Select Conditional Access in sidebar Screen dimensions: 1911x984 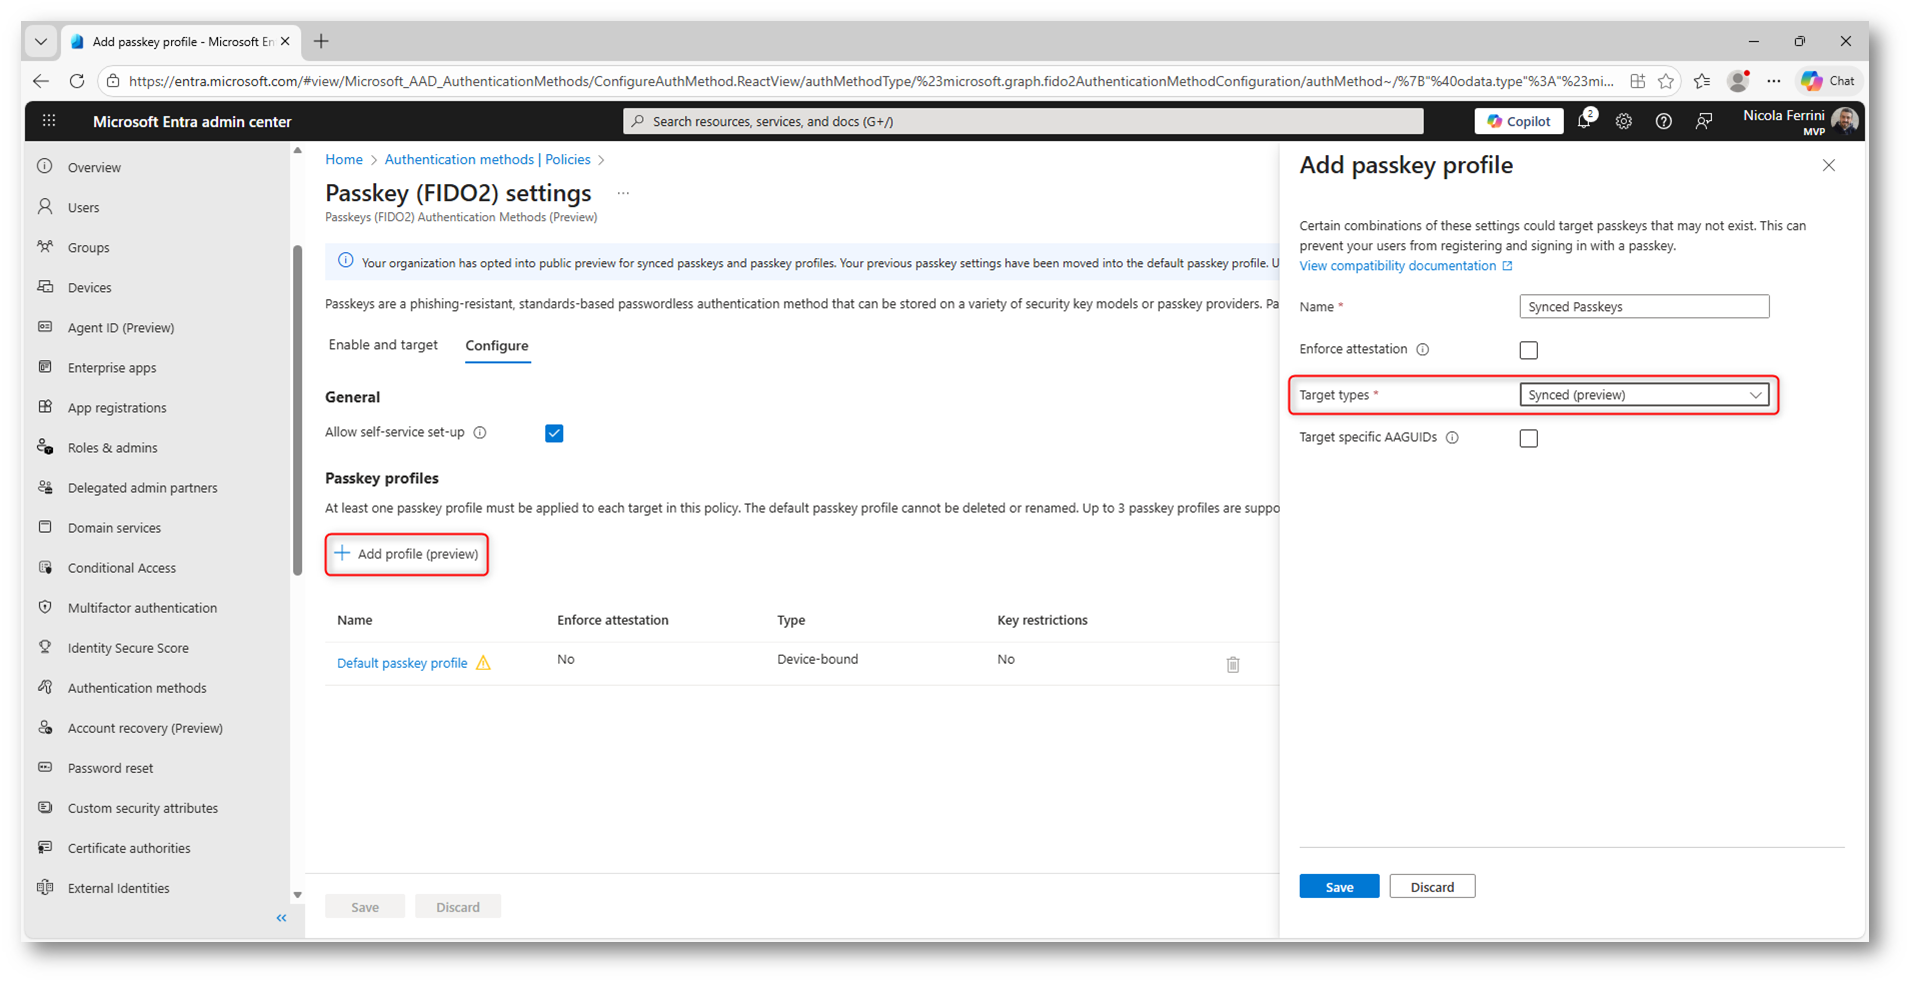121,568
